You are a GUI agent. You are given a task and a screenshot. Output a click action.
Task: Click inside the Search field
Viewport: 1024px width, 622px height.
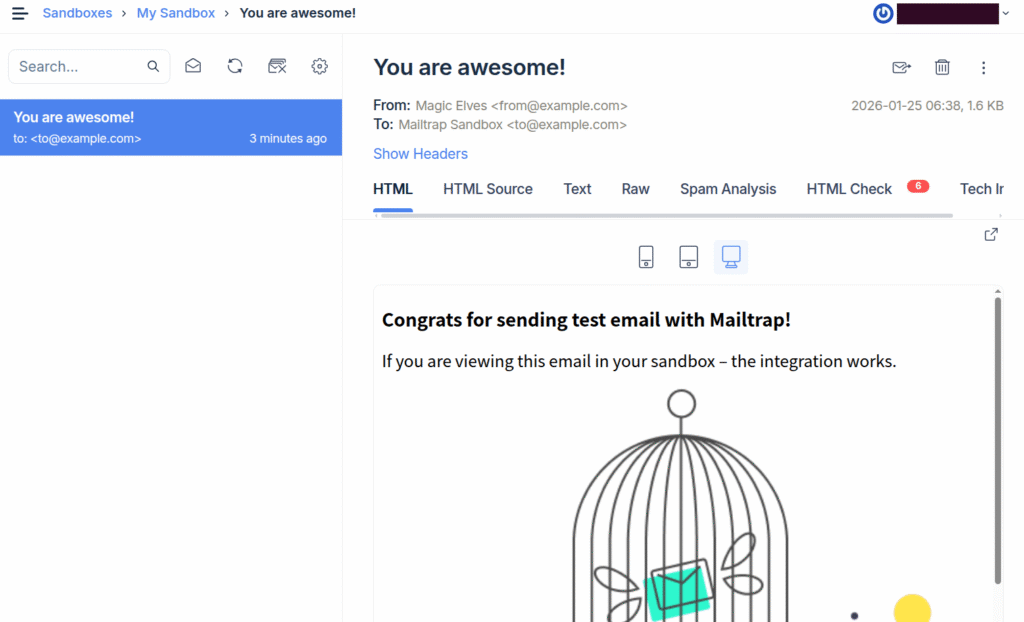point(75,66)
